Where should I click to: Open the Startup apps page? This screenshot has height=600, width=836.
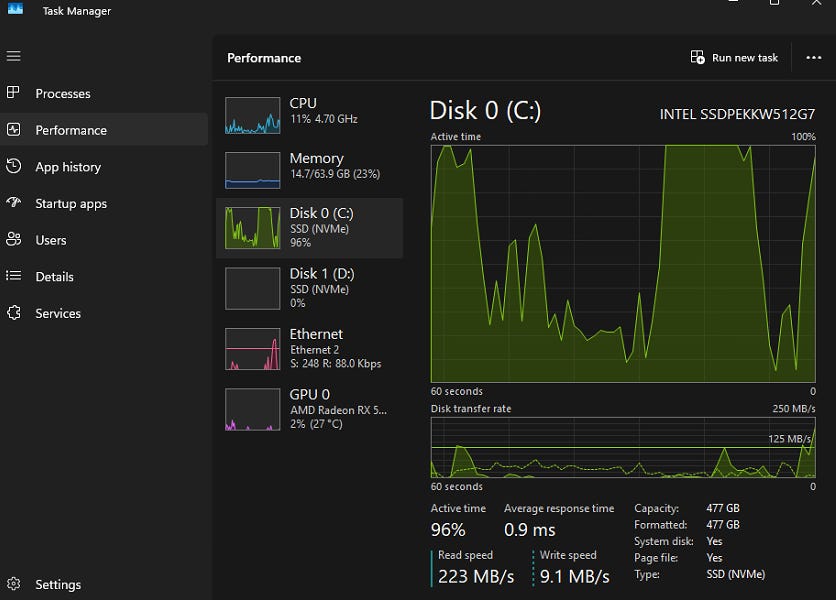pyautogui.click(x=71, y=204)
